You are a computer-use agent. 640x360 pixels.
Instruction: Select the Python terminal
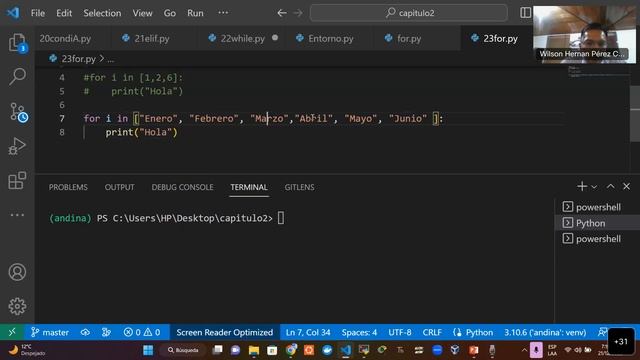[x=598, y=223]
